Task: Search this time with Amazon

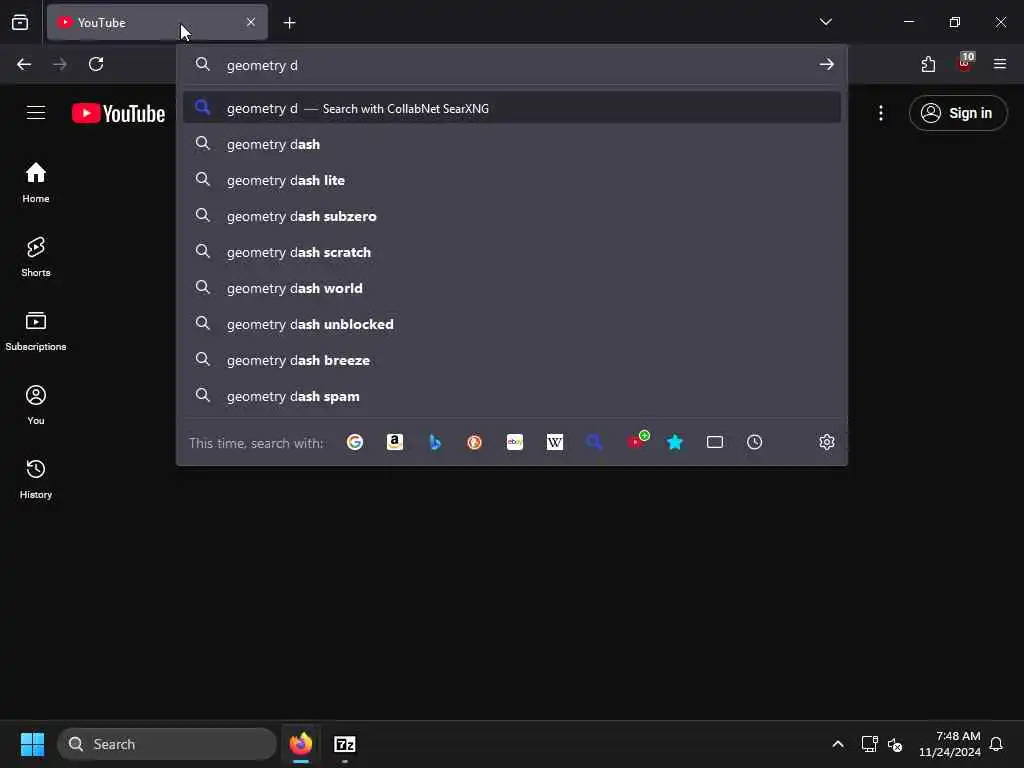Action: (394, 442)
